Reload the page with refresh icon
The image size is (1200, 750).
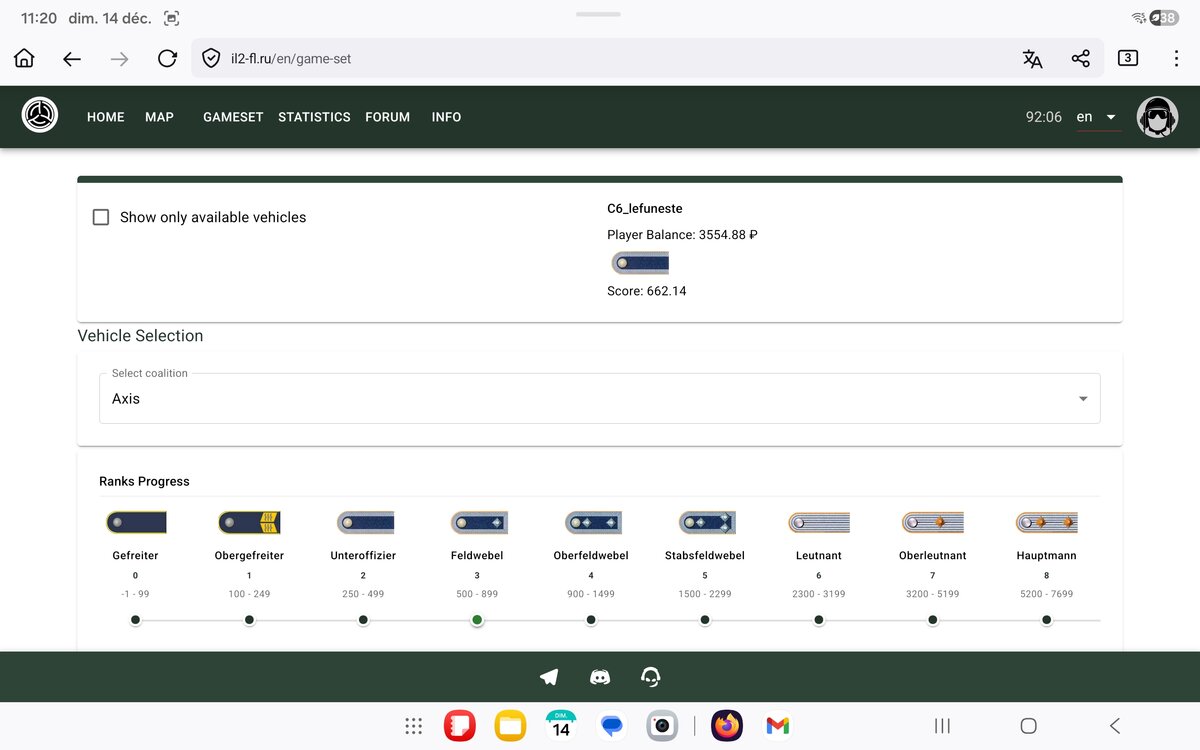[167, 58]
